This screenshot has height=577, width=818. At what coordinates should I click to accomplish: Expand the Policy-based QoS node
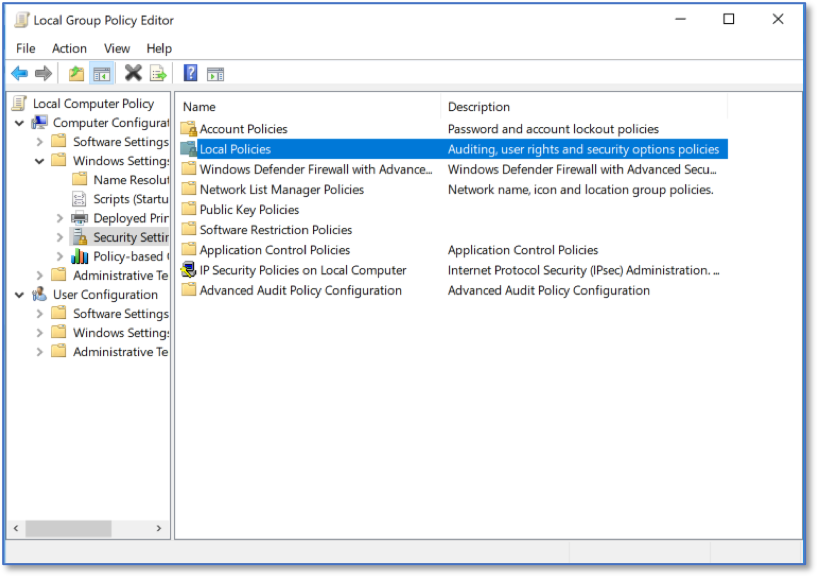[59, 256]
